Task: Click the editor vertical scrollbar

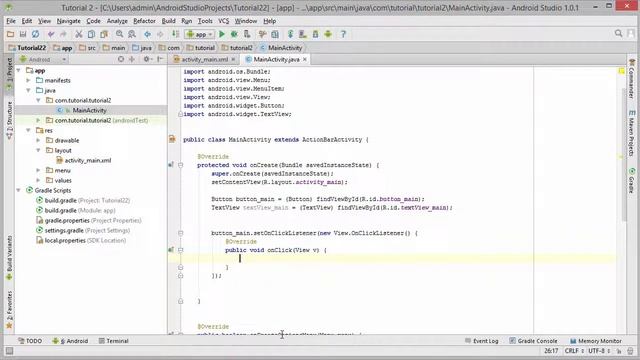Action: 623,155
